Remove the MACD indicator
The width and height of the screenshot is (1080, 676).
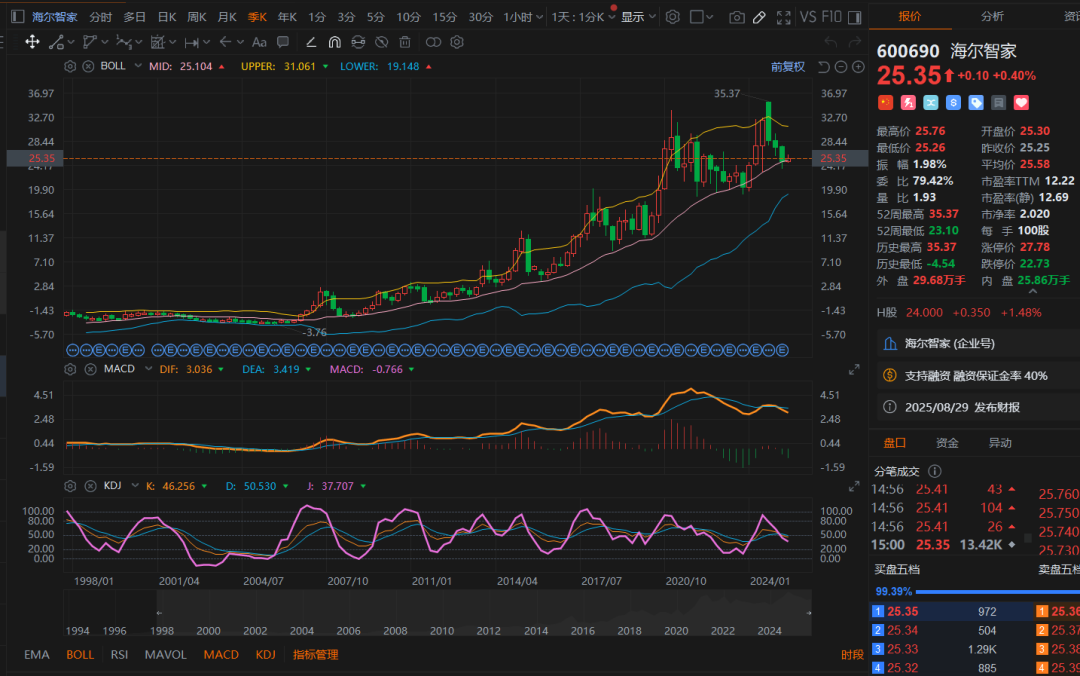point(90,369)
